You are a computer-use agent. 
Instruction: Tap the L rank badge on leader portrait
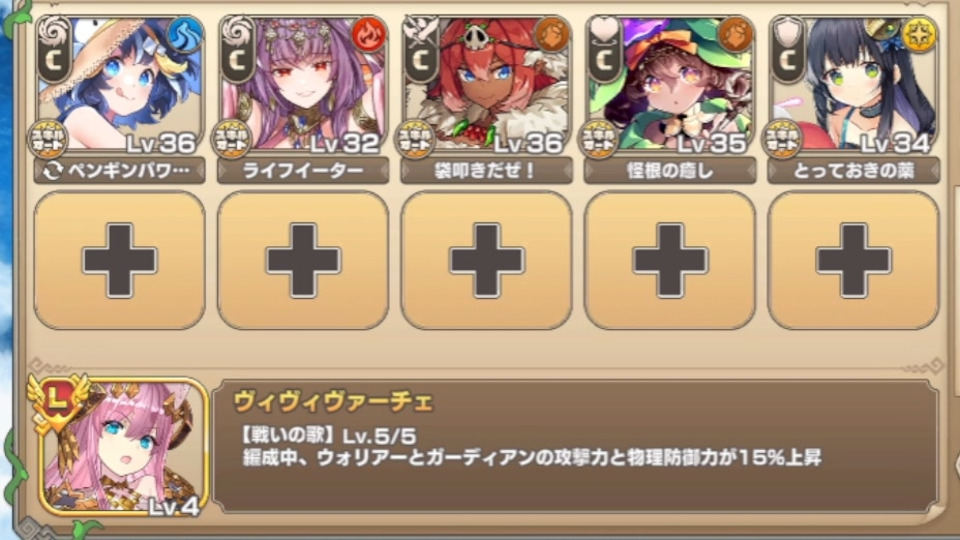pyautogui.click(x=58, y=402)
